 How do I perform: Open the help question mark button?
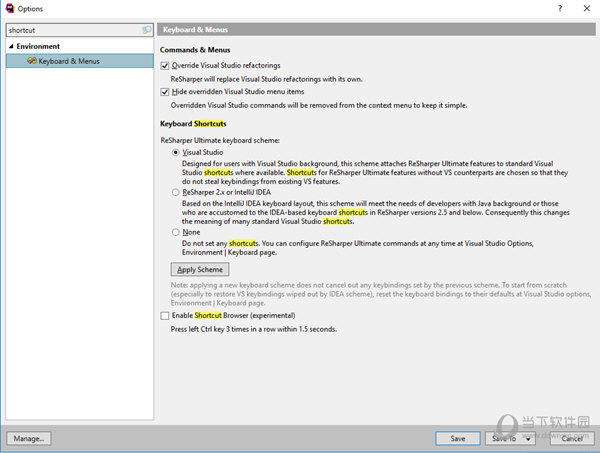click(560, 8)
